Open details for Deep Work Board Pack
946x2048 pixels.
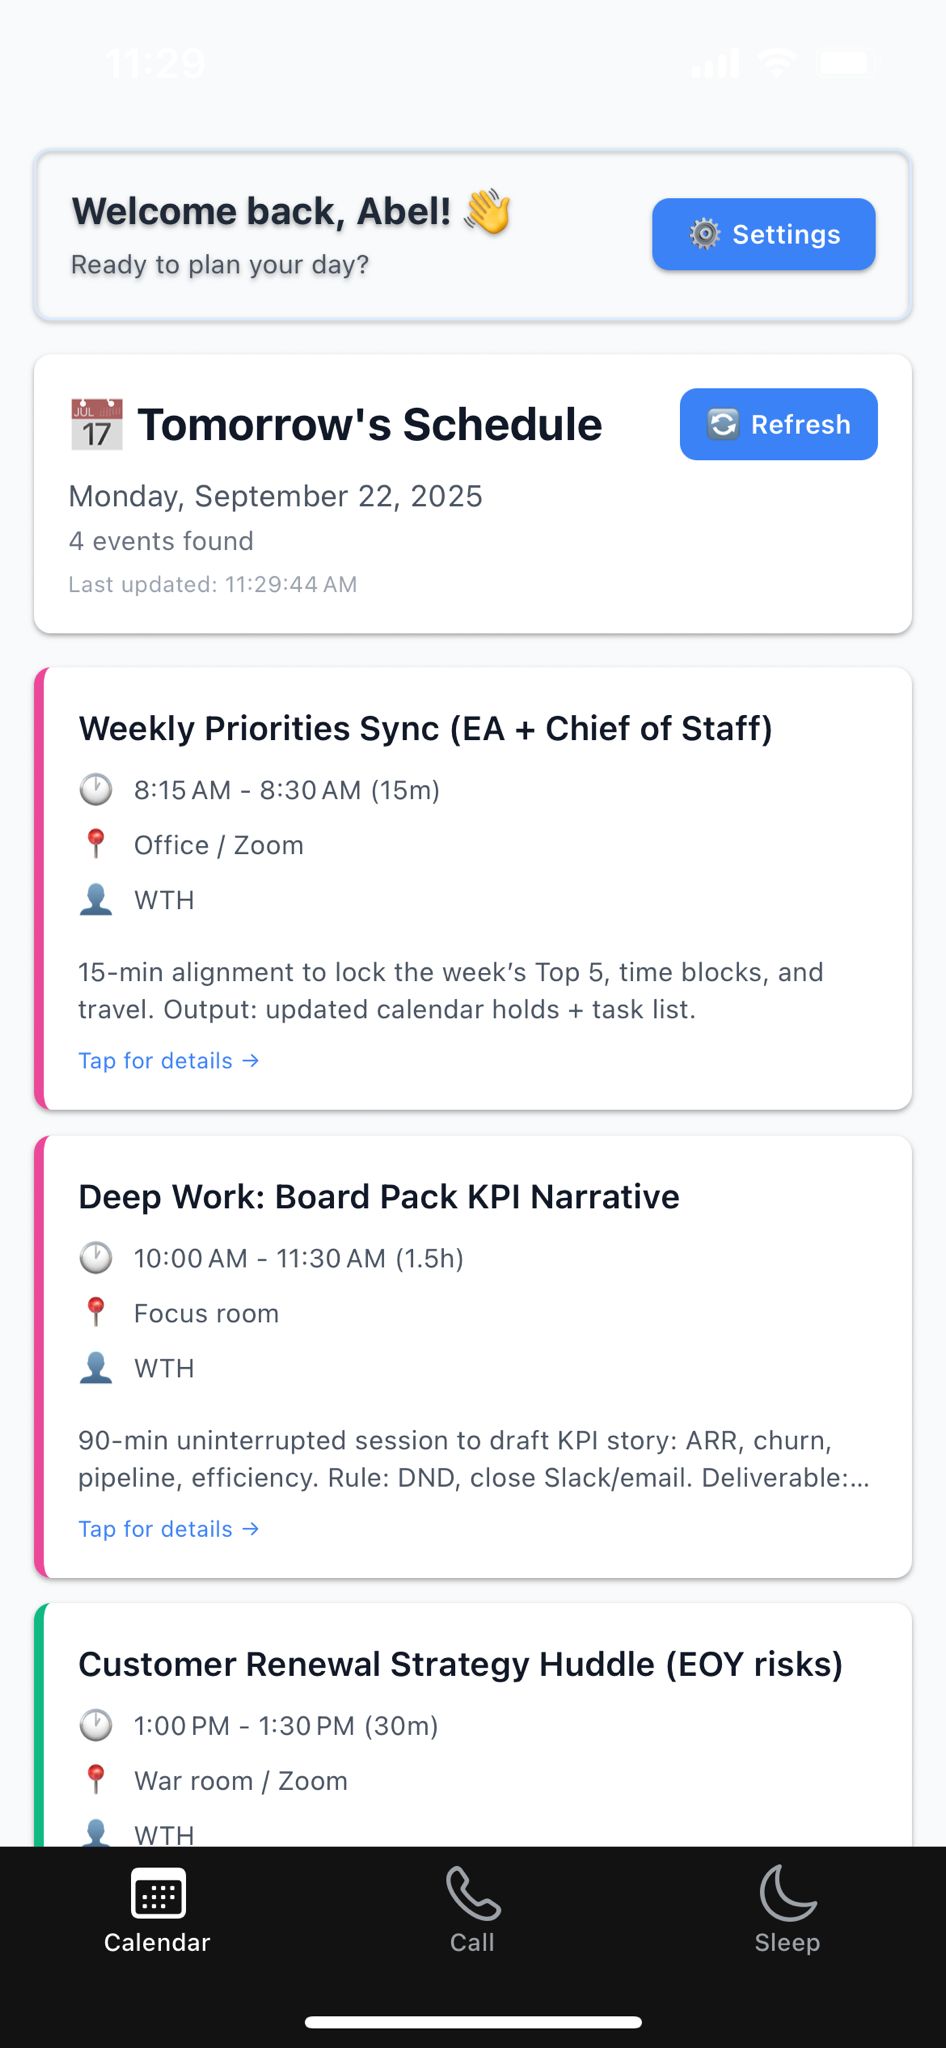point(168,1528)
